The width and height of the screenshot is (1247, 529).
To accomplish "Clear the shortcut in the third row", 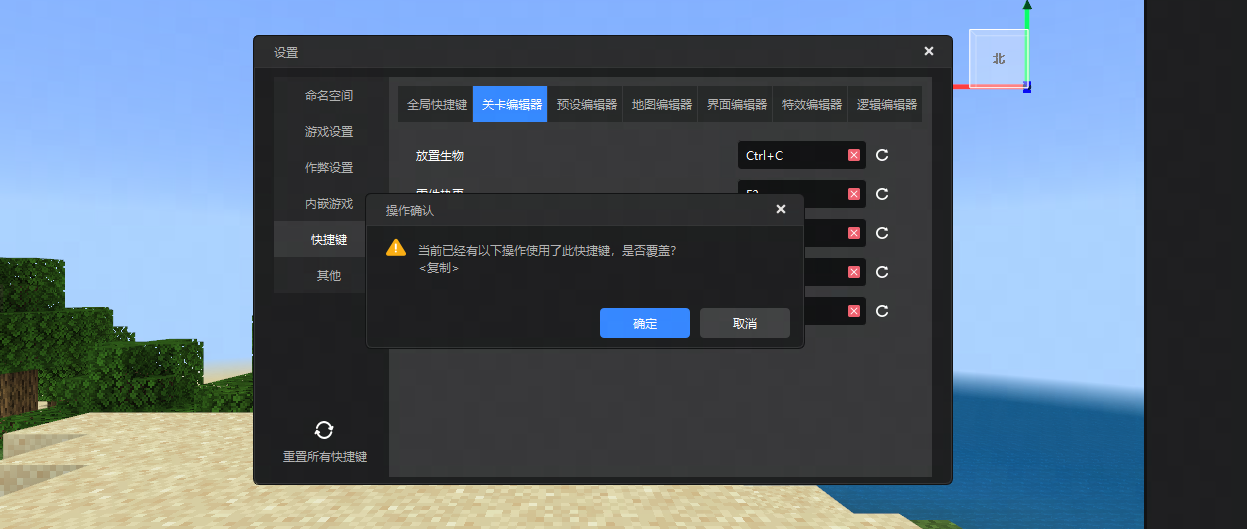I will (x=854, y=233).
